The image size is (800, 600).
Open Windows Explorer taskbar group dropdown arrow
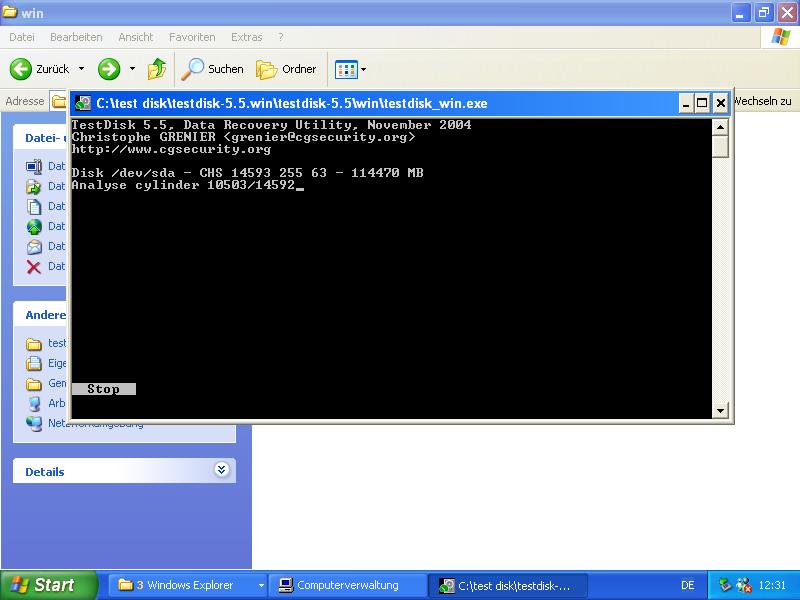click(261, 585)
